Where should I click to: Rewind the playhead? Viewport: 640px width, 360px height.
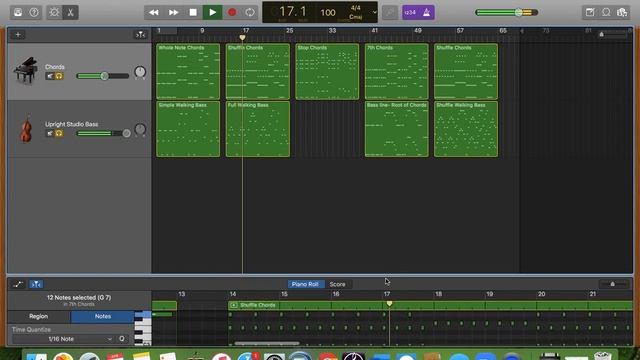pos(154,12)
